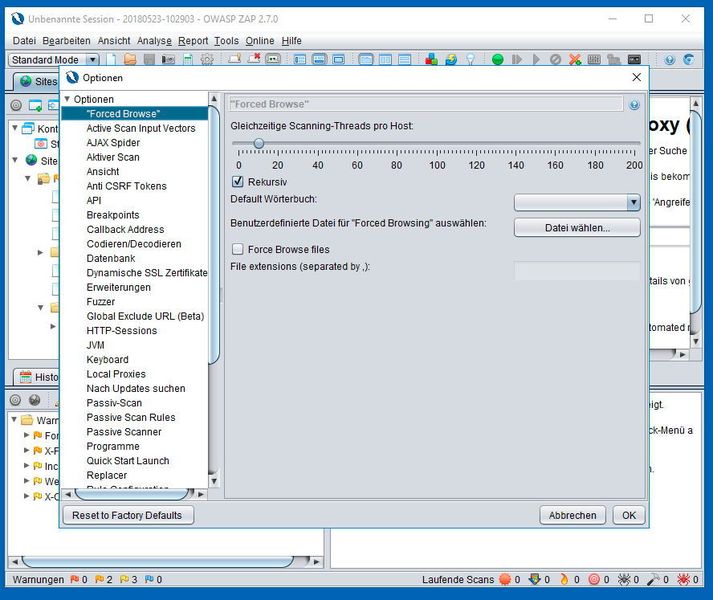Click the light bulb toolbar icon
713x600 pixels.
pos(471,60)
